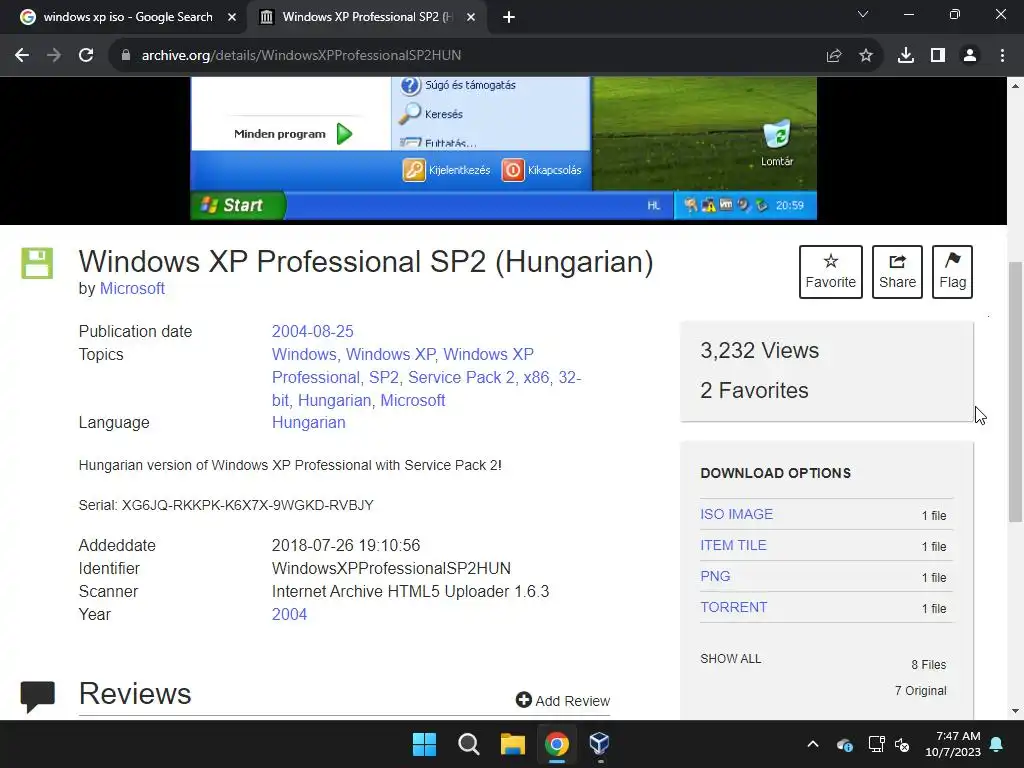Open VirtualBox from the taskbar
This screenshot has width=1024, height=768.
(x=600, y=744)
